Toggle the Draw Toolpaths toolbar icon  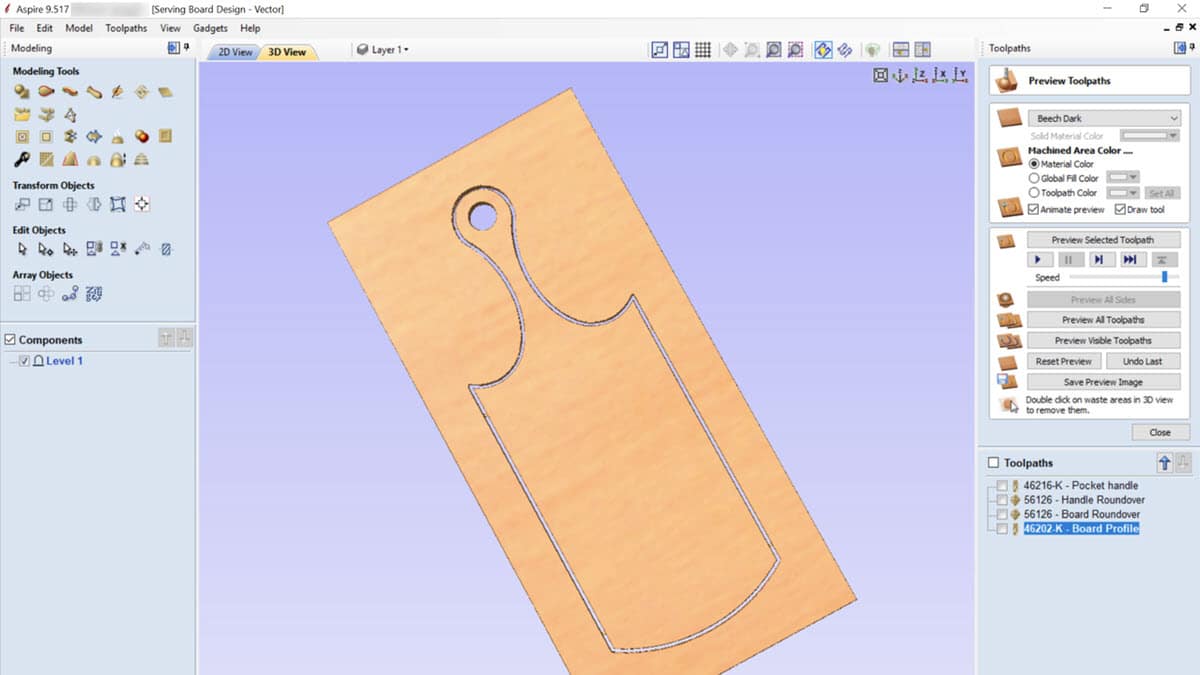click(x=823, y=49)
